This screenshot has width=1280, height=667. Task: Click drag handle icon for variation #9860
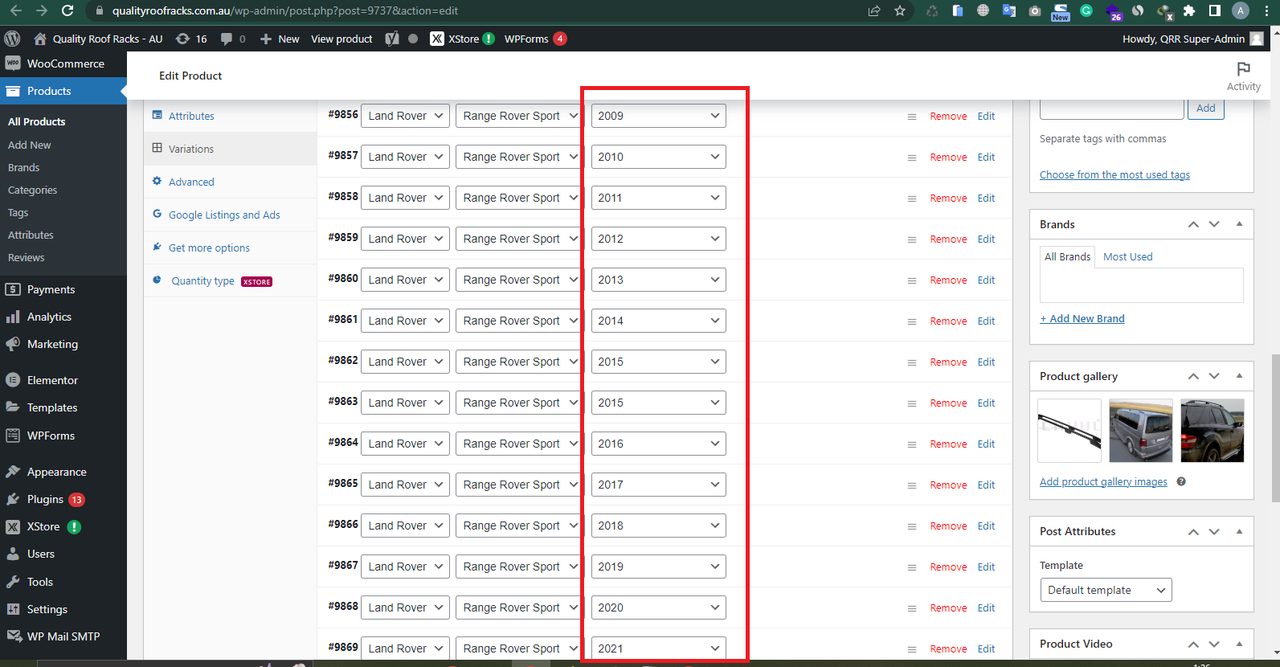pyautogui.click(x=911, y=281)
